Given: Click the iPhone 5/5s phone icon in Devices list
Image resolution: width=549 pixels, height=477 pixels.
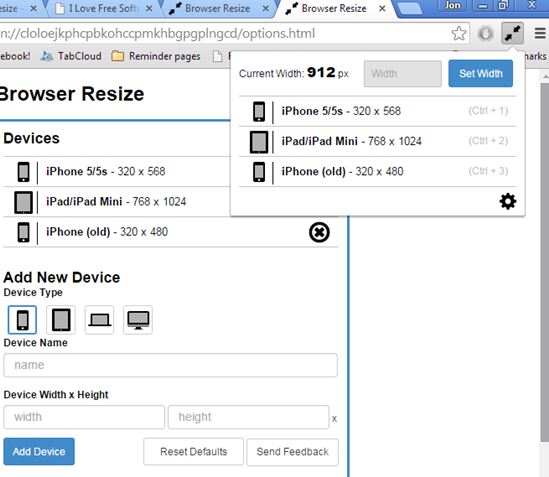Looking at the screenshot, I should tap(23, 172).
